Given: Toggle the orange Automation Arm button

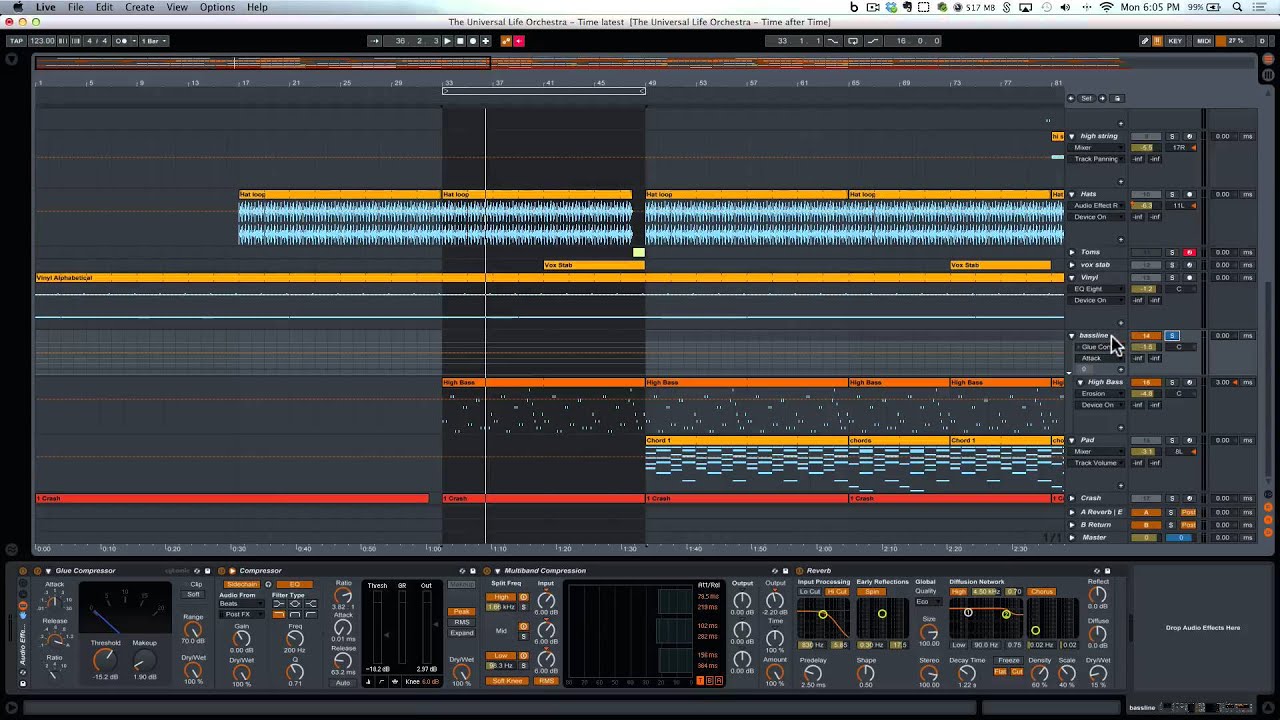Looking at the screenshot, I should 506,41.
